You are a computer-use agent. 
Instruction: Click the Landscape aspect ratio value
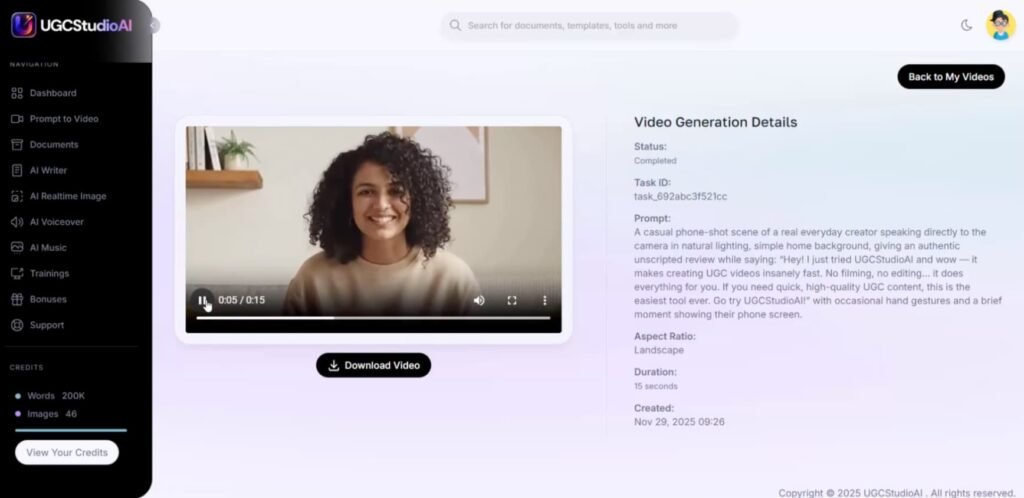pos(659,350)
